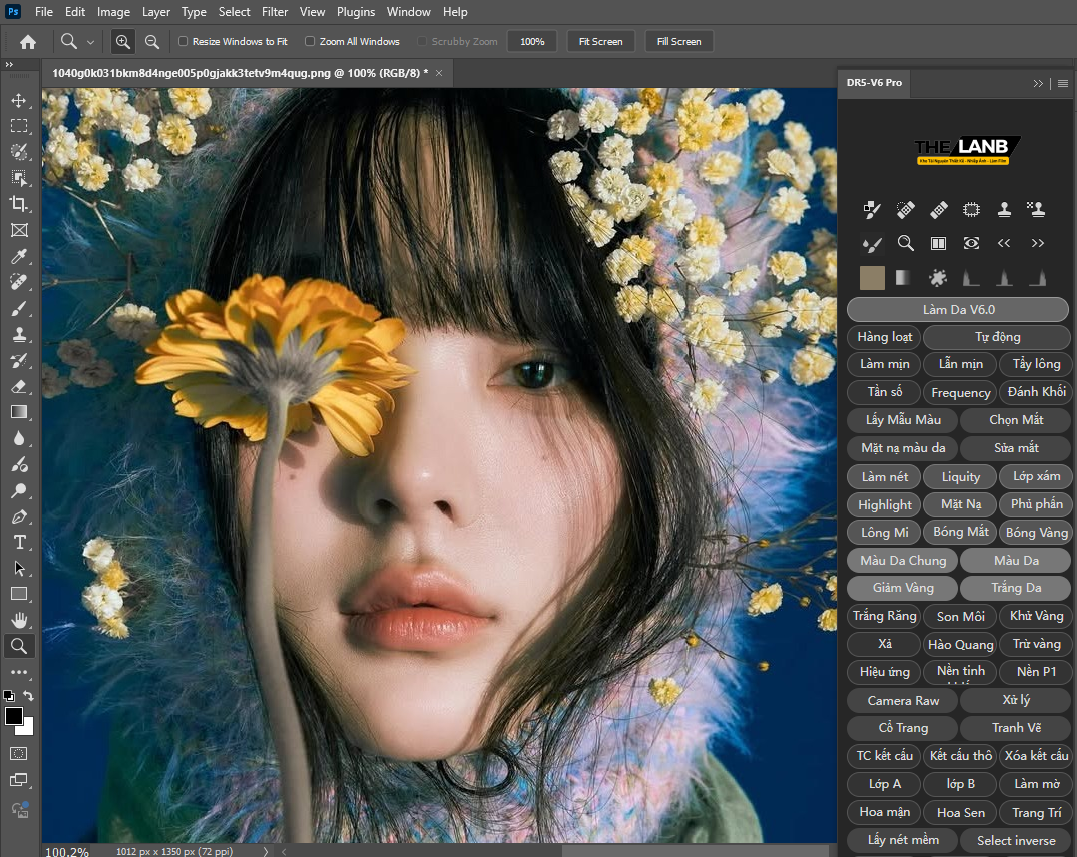Enable the Resize Windows to Fit checkbox
This screenshot has height=857, width=1077.
point(183,41)
